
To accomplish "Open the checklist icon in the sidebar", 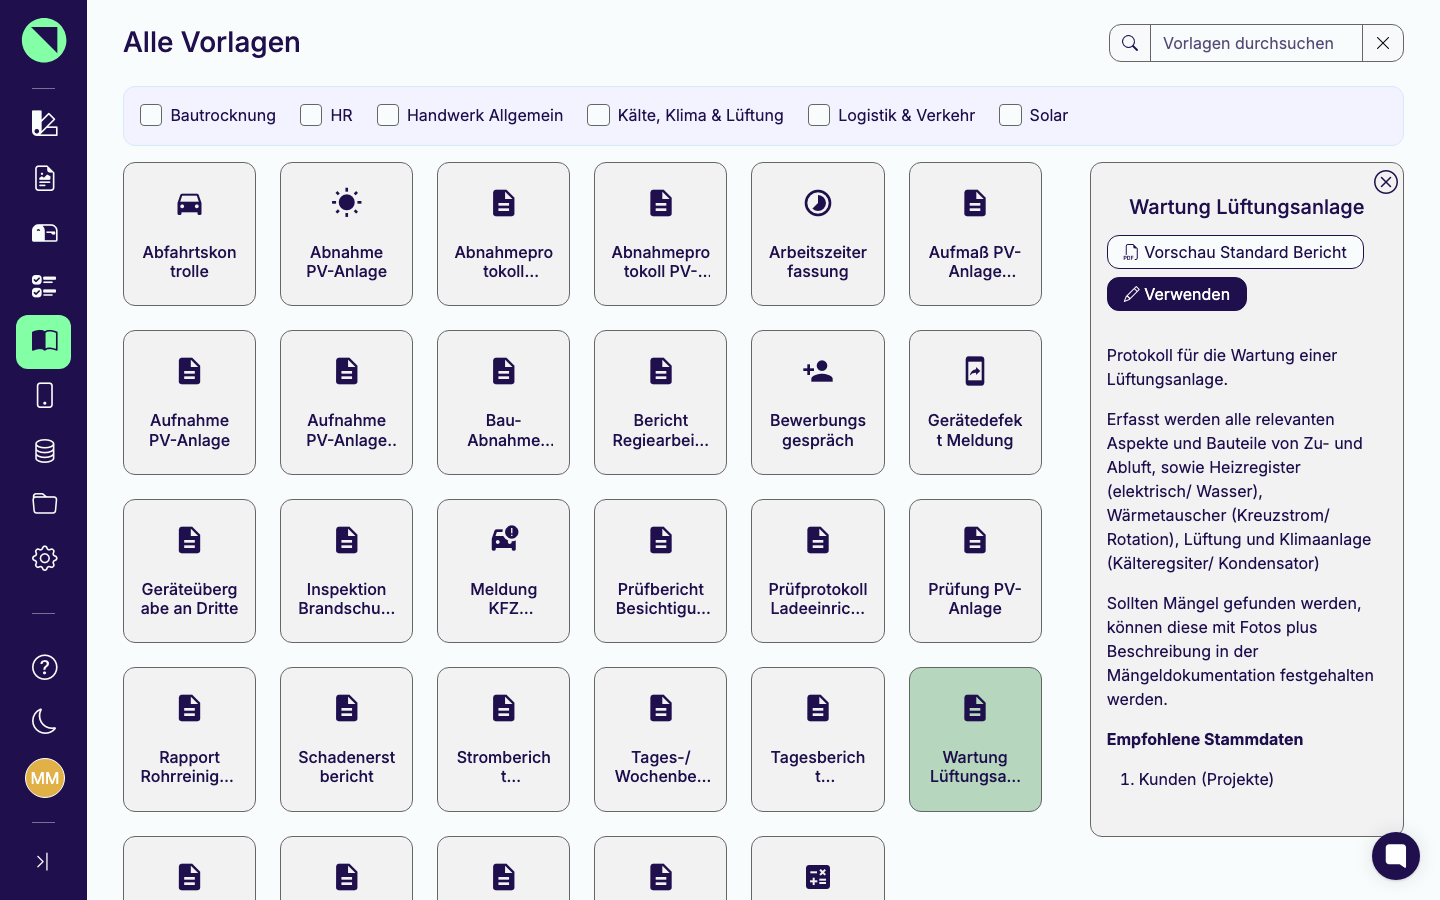I will [x=44, y=287].
